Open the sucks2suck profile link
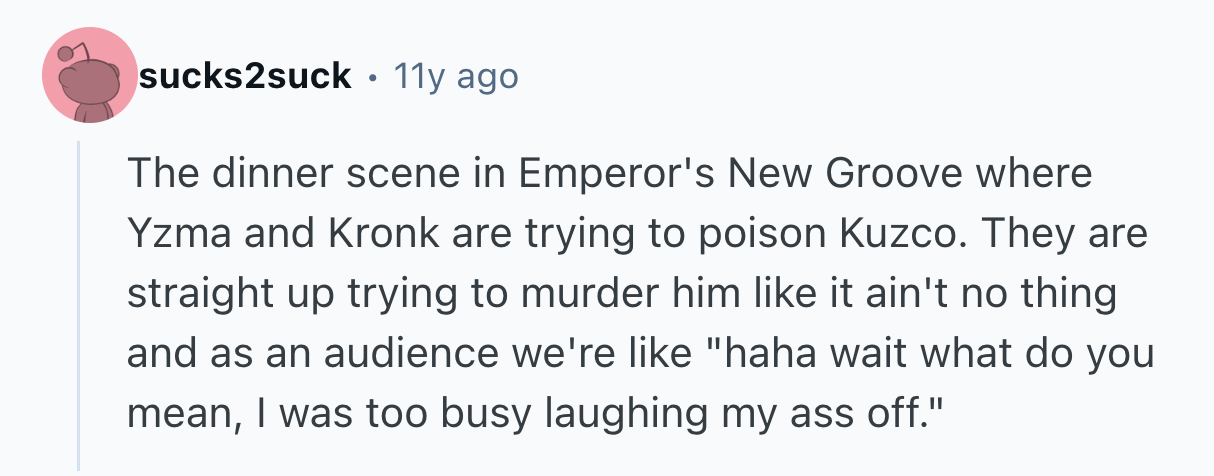1214x476 pixels. point(245,76)
